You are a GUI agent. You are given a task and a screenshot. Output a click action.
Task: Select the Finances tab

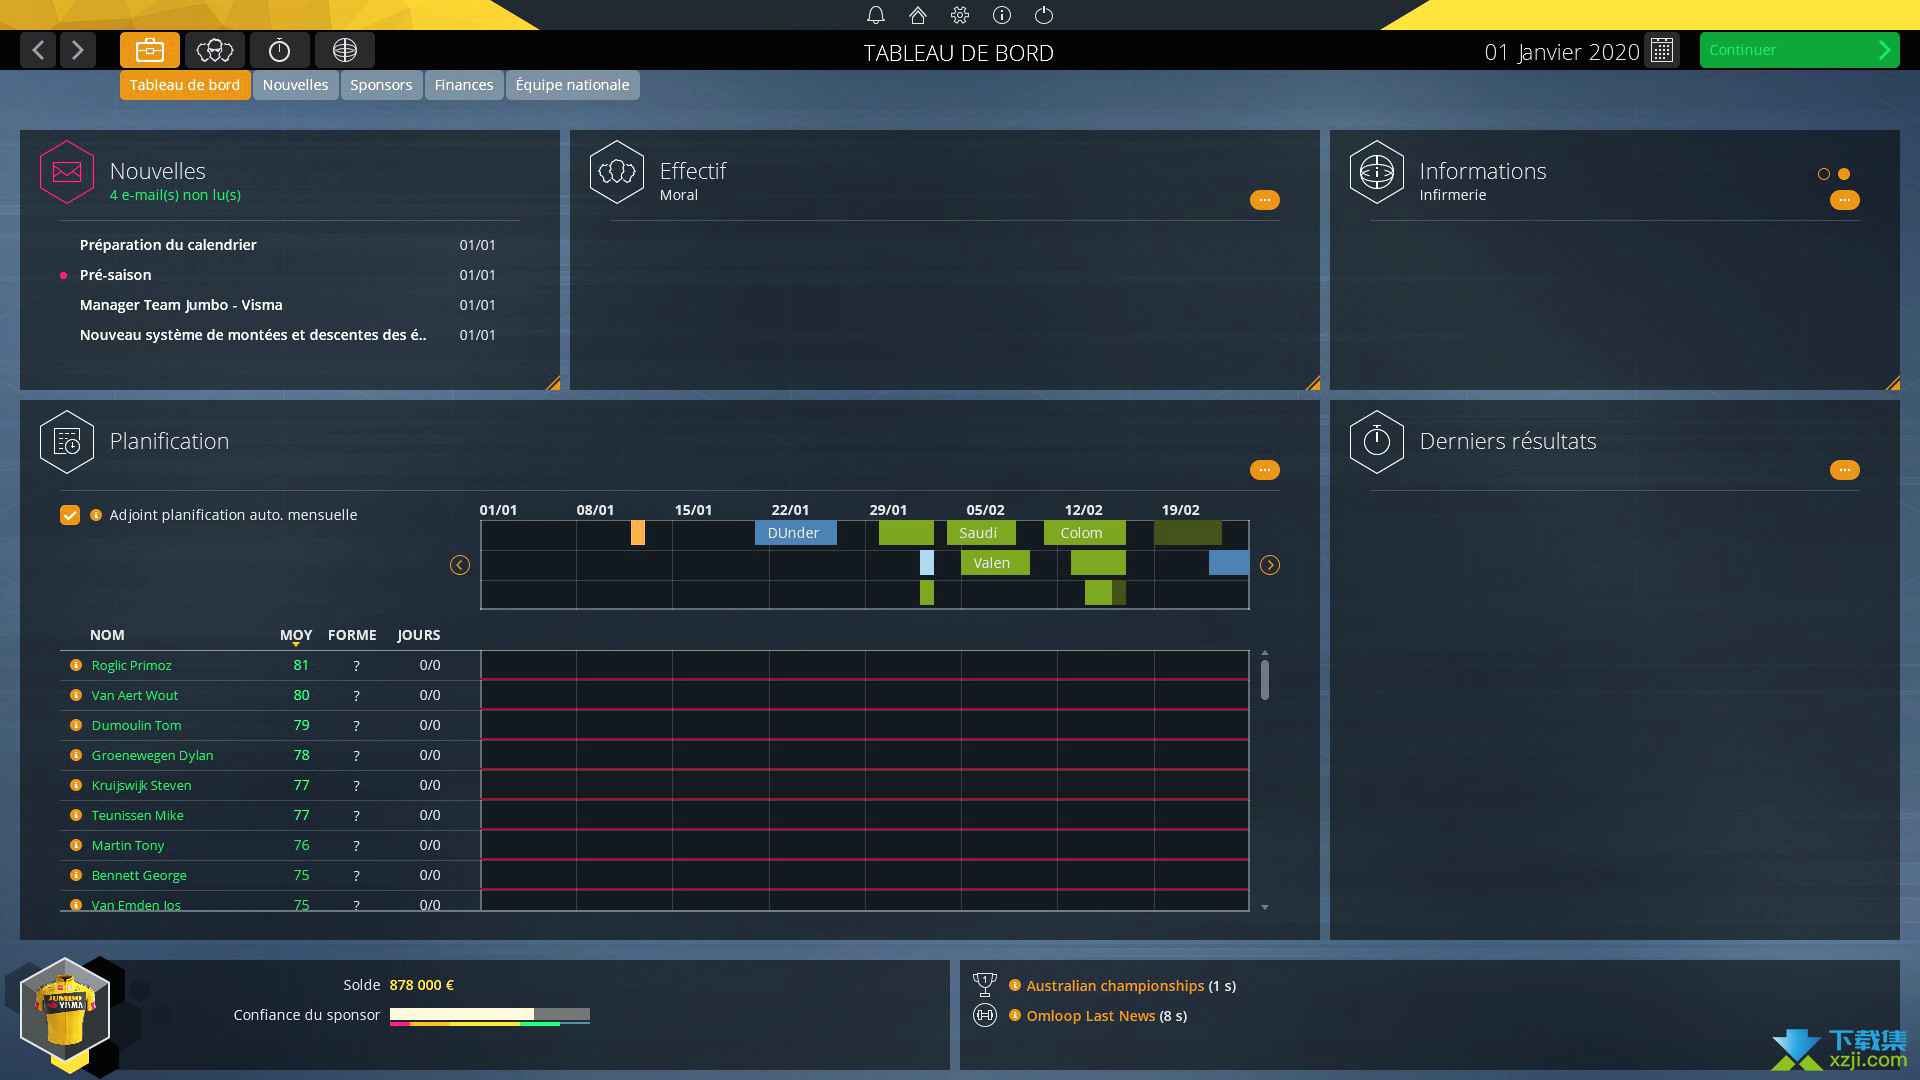(463, 83)
